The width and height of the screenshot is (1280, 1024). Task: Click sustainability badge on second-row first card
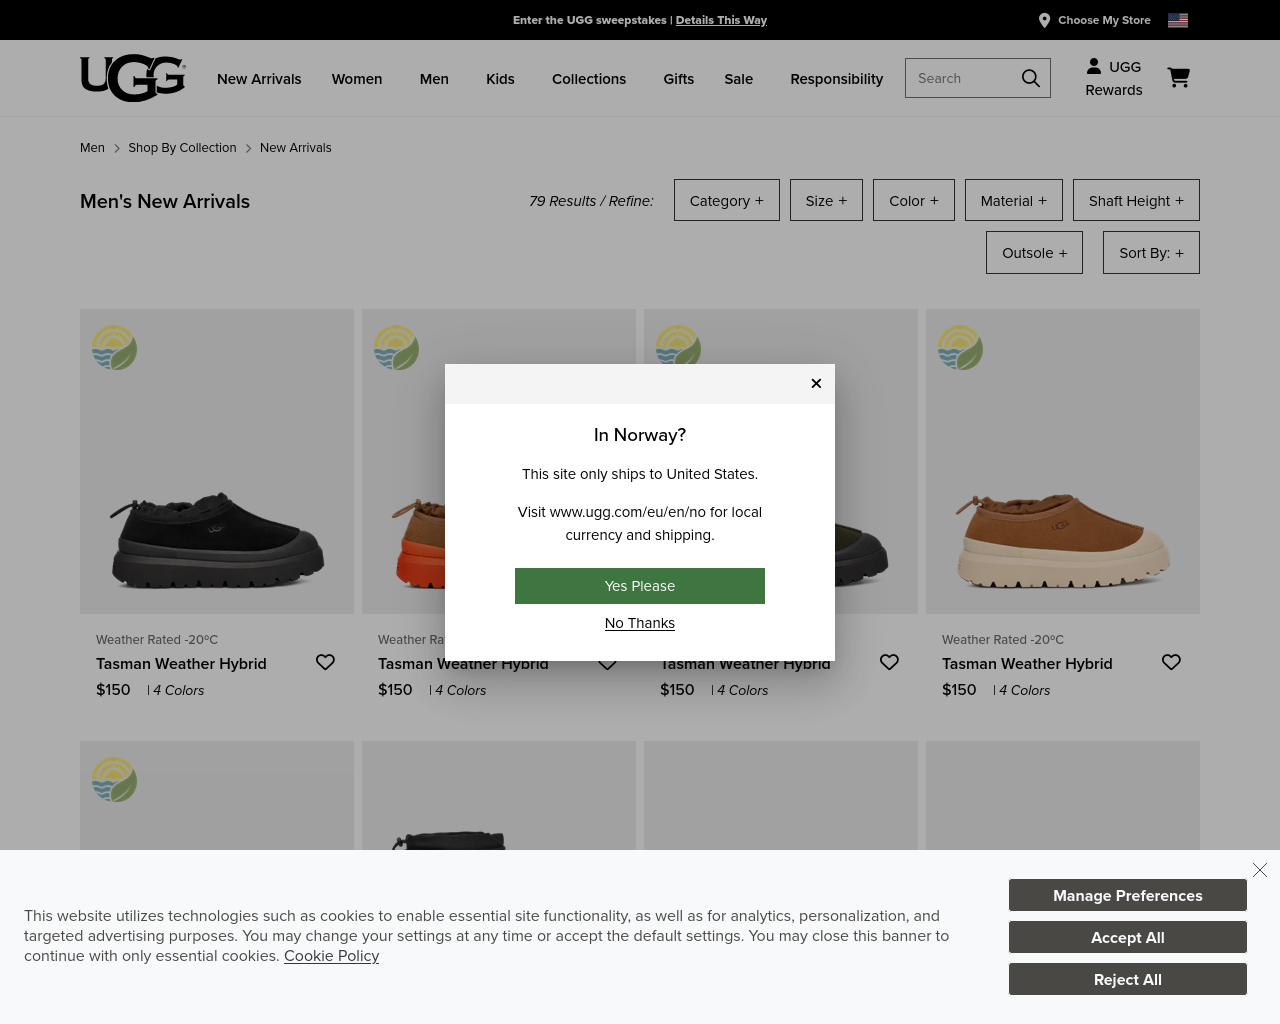[114, 780]
